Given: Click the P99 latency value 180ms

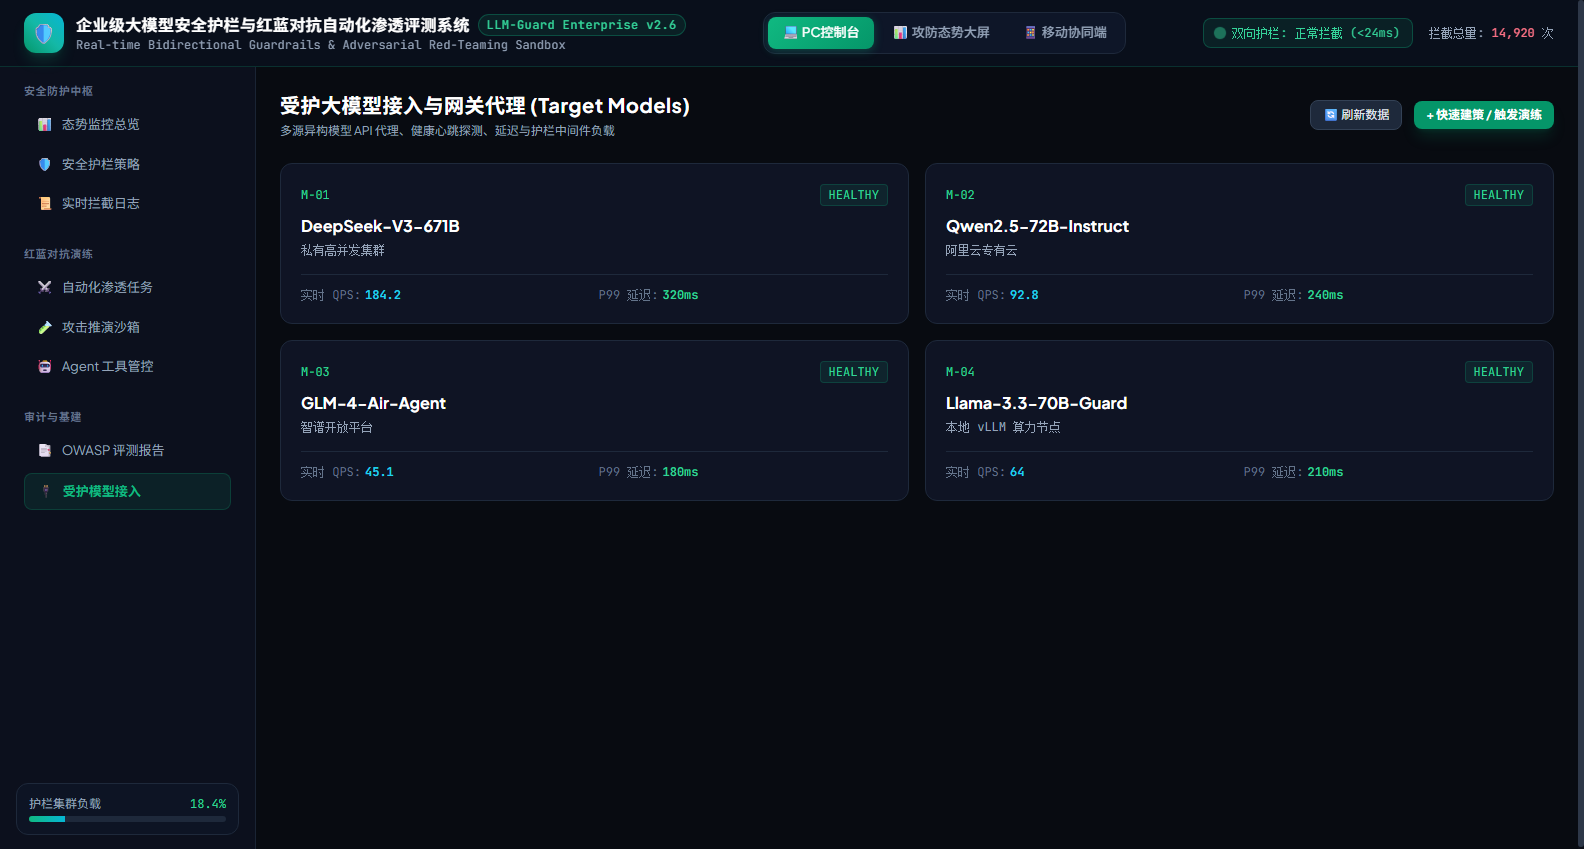Looking at the screenshot, I should [x=680, y=472].
